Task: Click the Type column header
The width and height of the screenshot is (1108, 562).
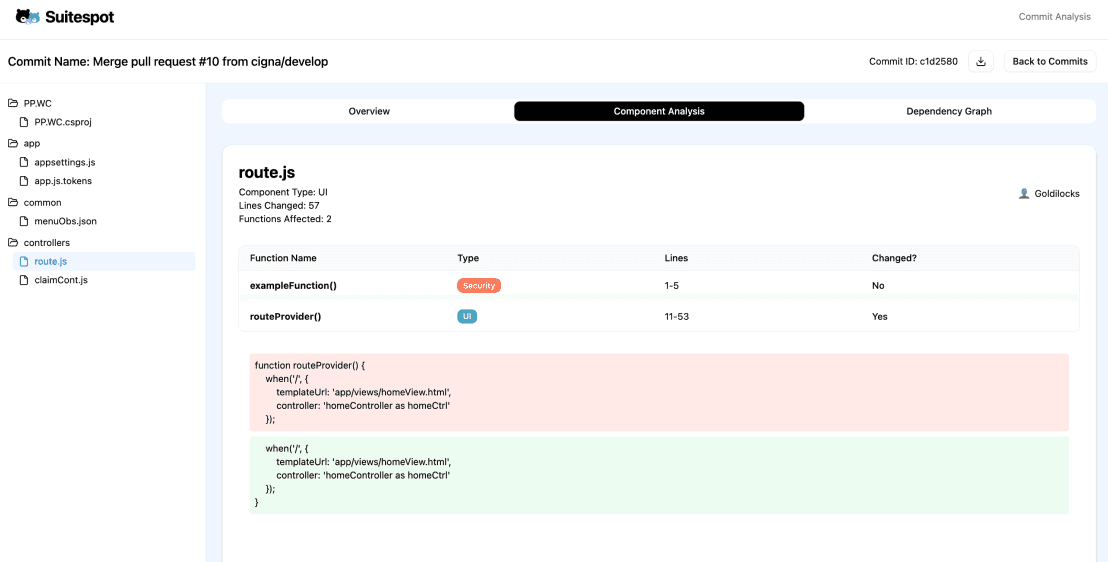Action: 468,258
